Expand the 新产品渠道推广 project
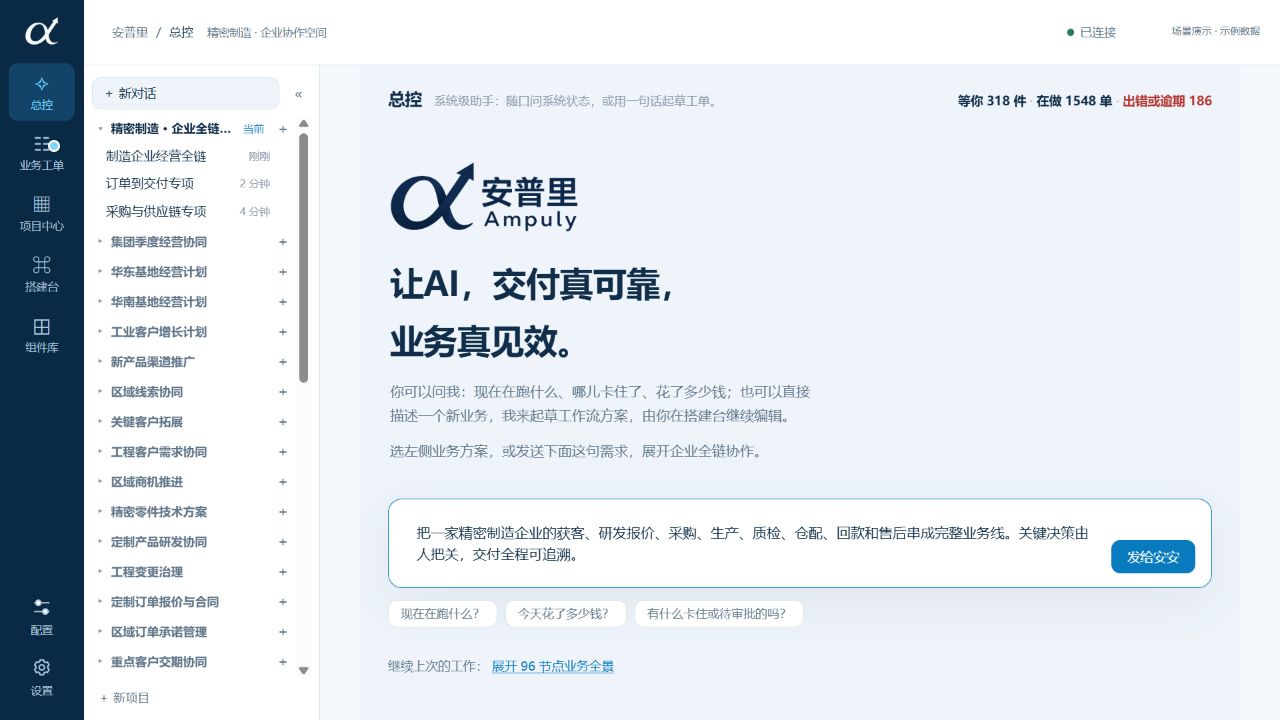Image resolution: width=1280 pixels, height=720 pixels. pyautogui.click(x=100, y=362)
